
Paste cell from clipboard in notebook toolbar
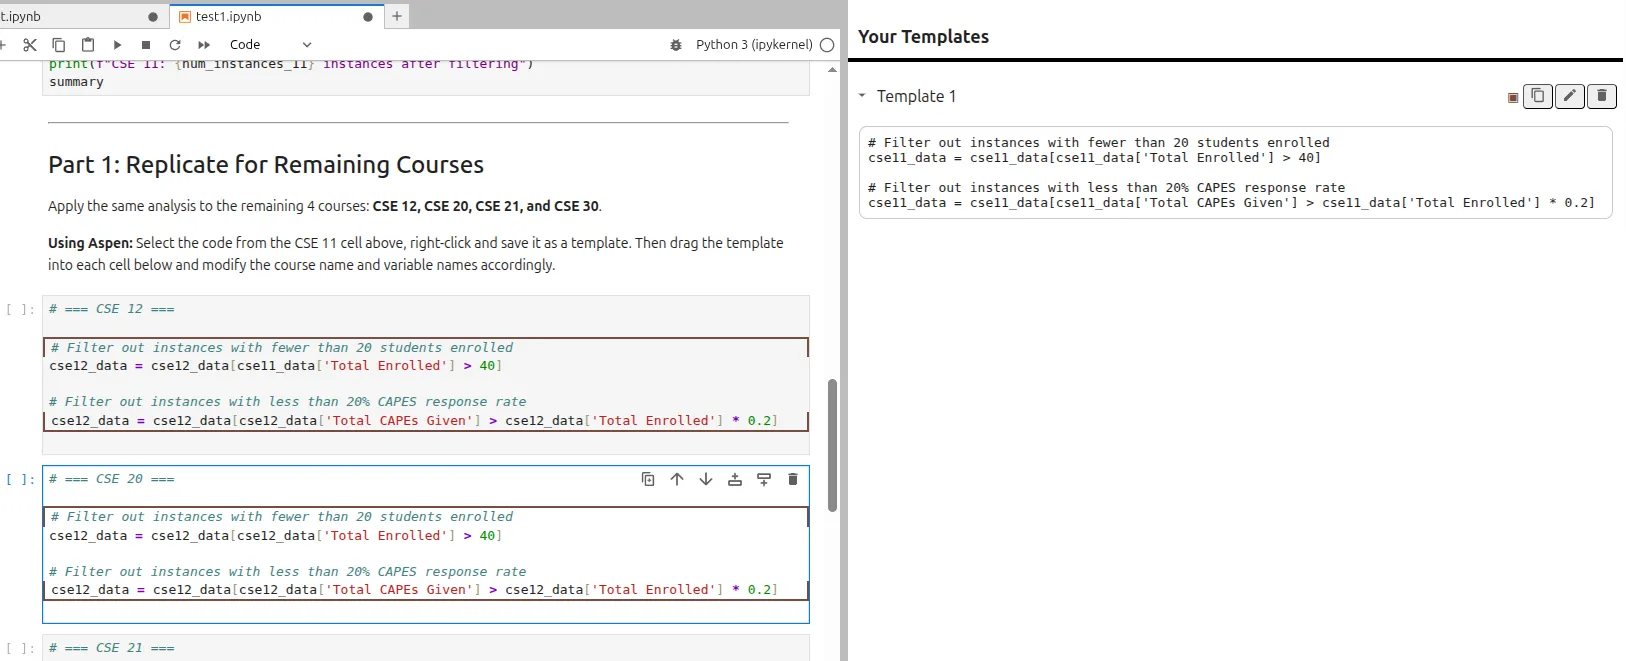[88, 45]
